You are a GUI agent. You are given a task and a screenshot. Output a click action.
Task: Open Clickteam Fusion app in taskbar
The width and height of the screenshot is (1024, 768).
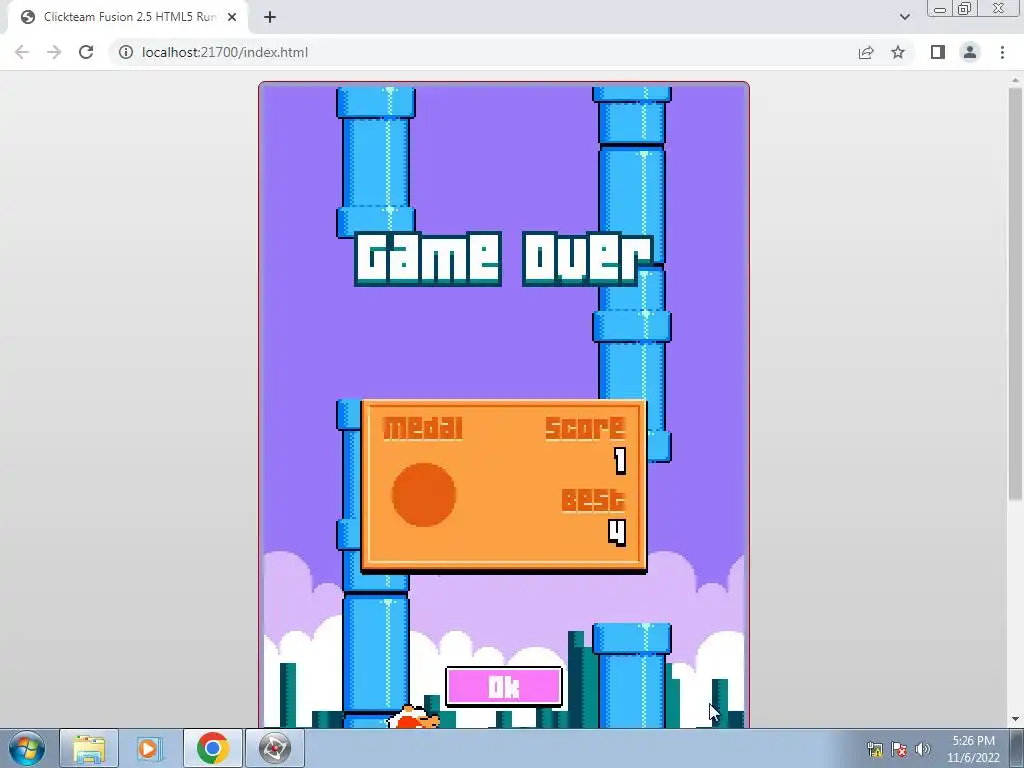pyautogui.click(x=274, y=748)
